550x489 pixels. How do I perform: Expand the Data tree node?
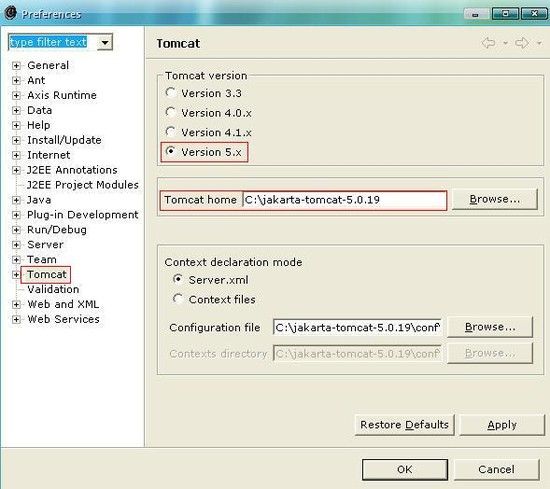pos(16,110)
